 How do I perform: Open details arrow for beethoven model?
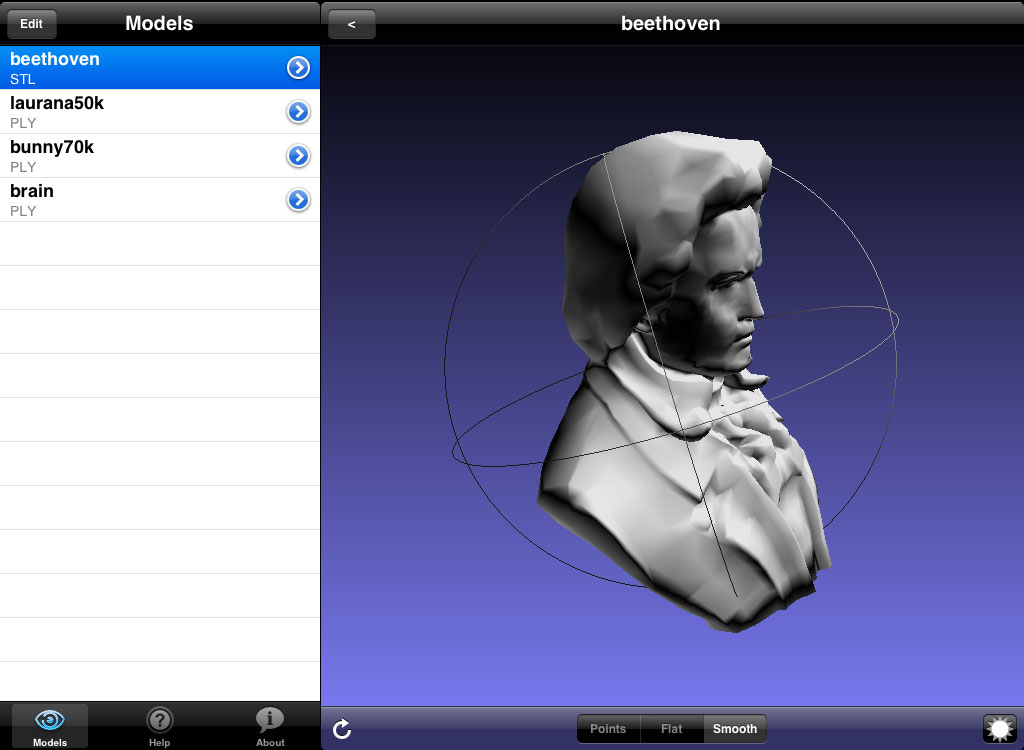point(298,67)
